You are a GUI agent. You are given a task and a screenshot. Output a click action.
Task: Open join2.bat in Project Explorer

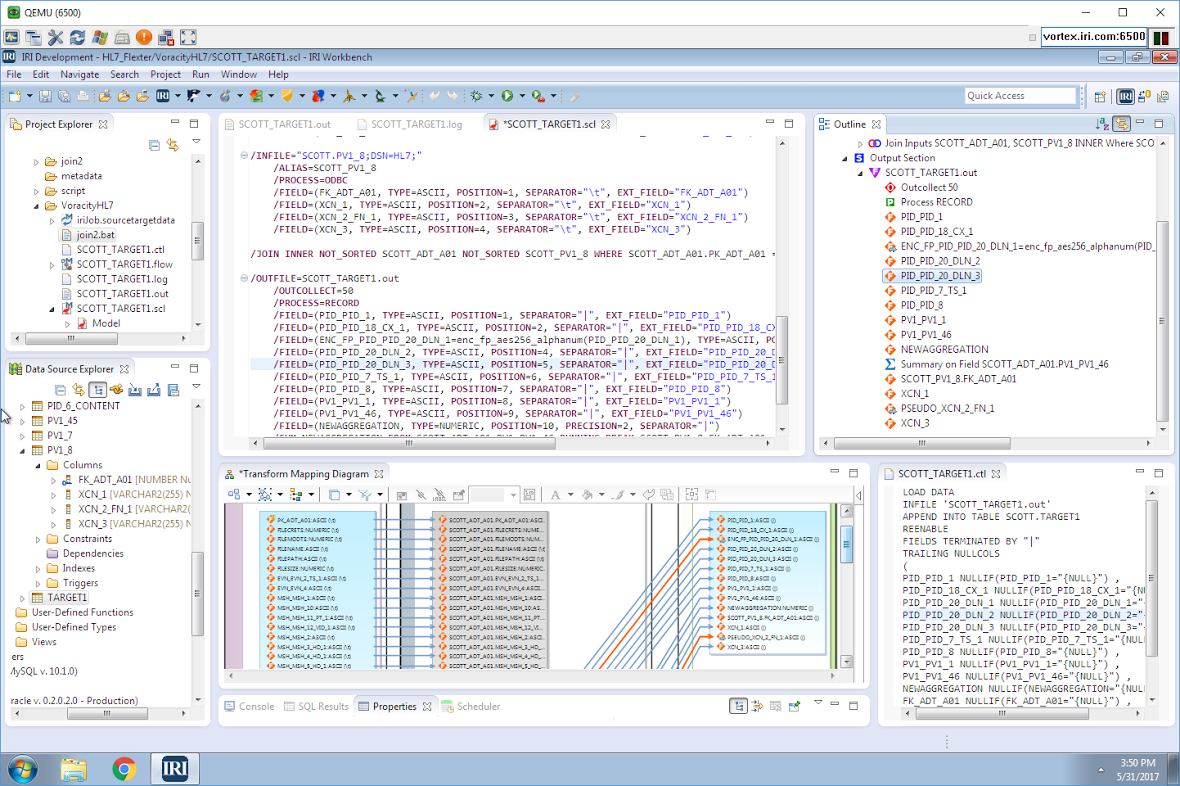[x=96, y=235]
